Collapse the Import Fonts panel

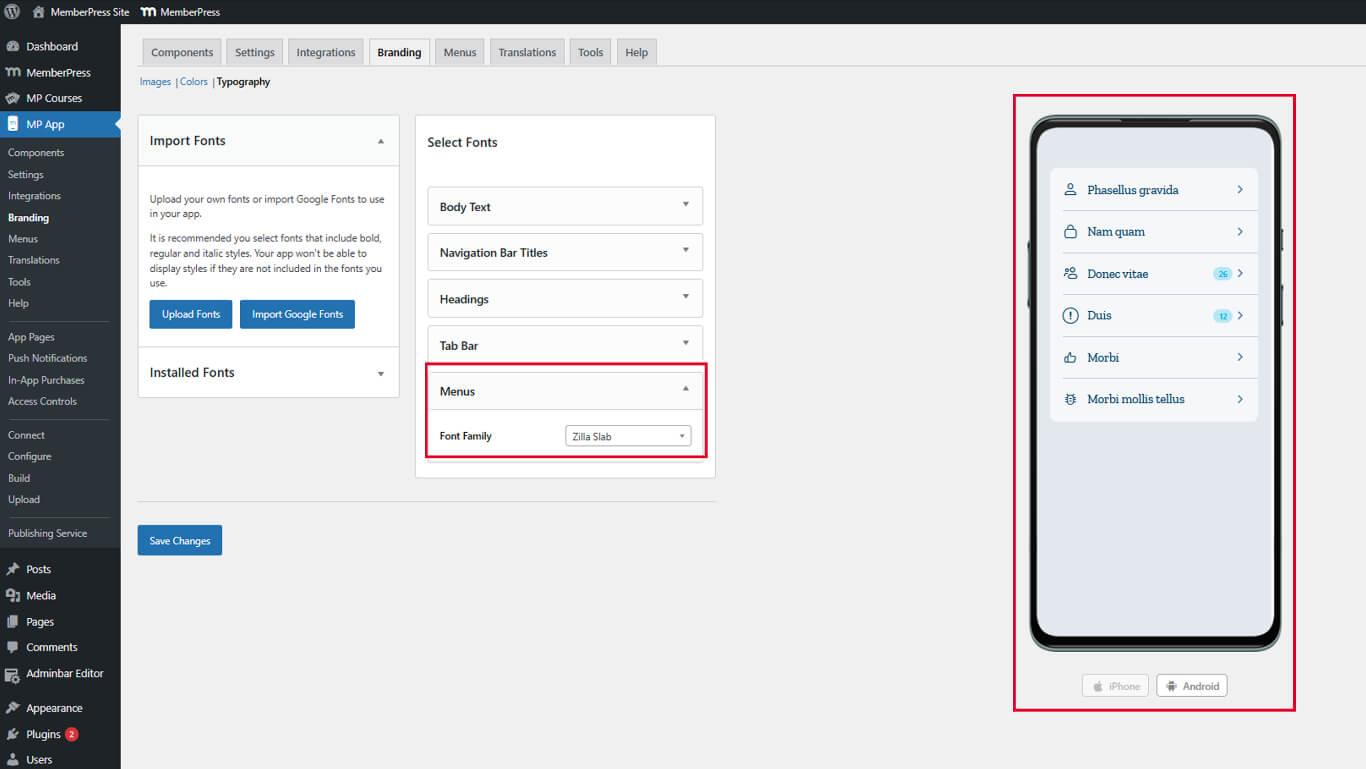pos(380,141)
